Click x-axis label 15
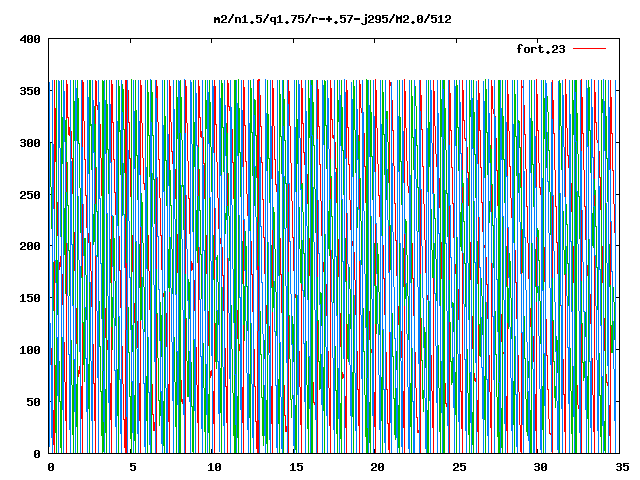This screenshot has width=640, height=480. [x=296, y=467]
